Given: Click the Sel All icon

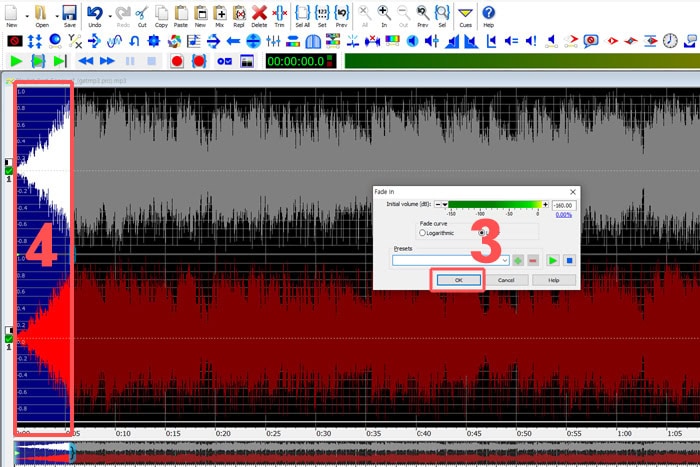Looking at the screenshot, I should tap(302, 16).
